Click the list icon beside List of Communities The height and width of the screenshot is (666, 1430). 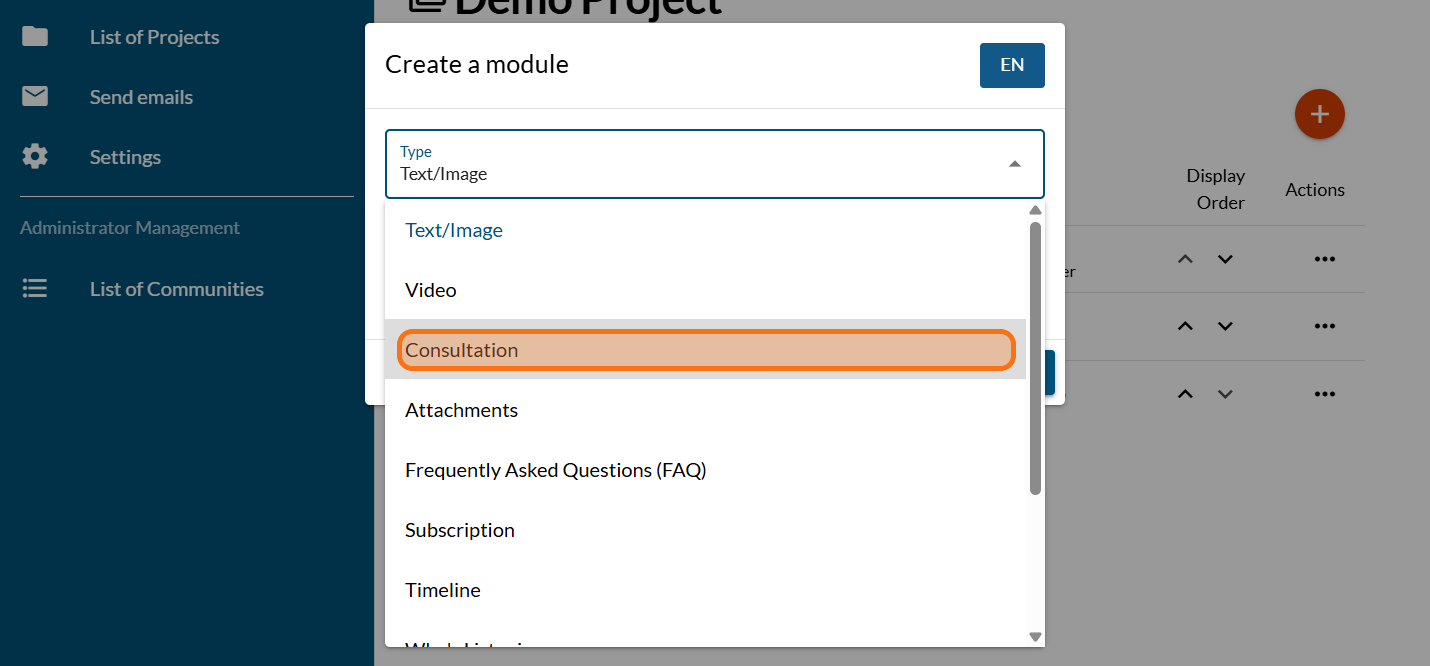[x=35, y=289]
